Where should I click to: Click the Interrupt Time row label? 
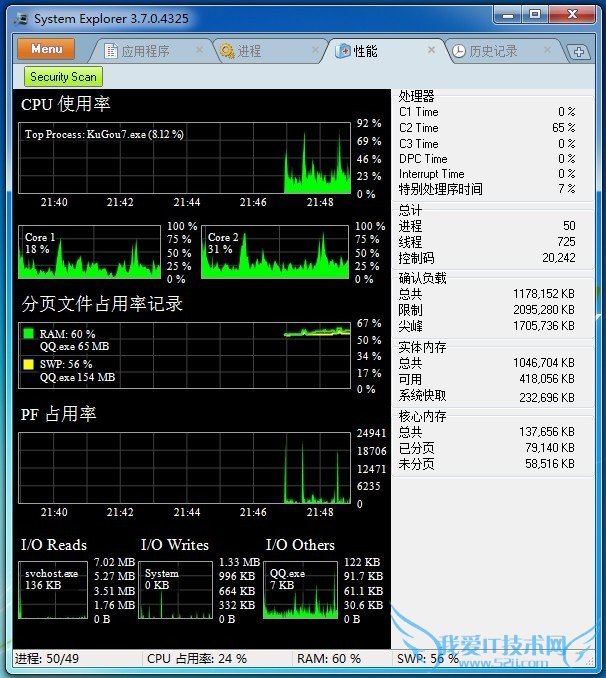coord(431,174)
